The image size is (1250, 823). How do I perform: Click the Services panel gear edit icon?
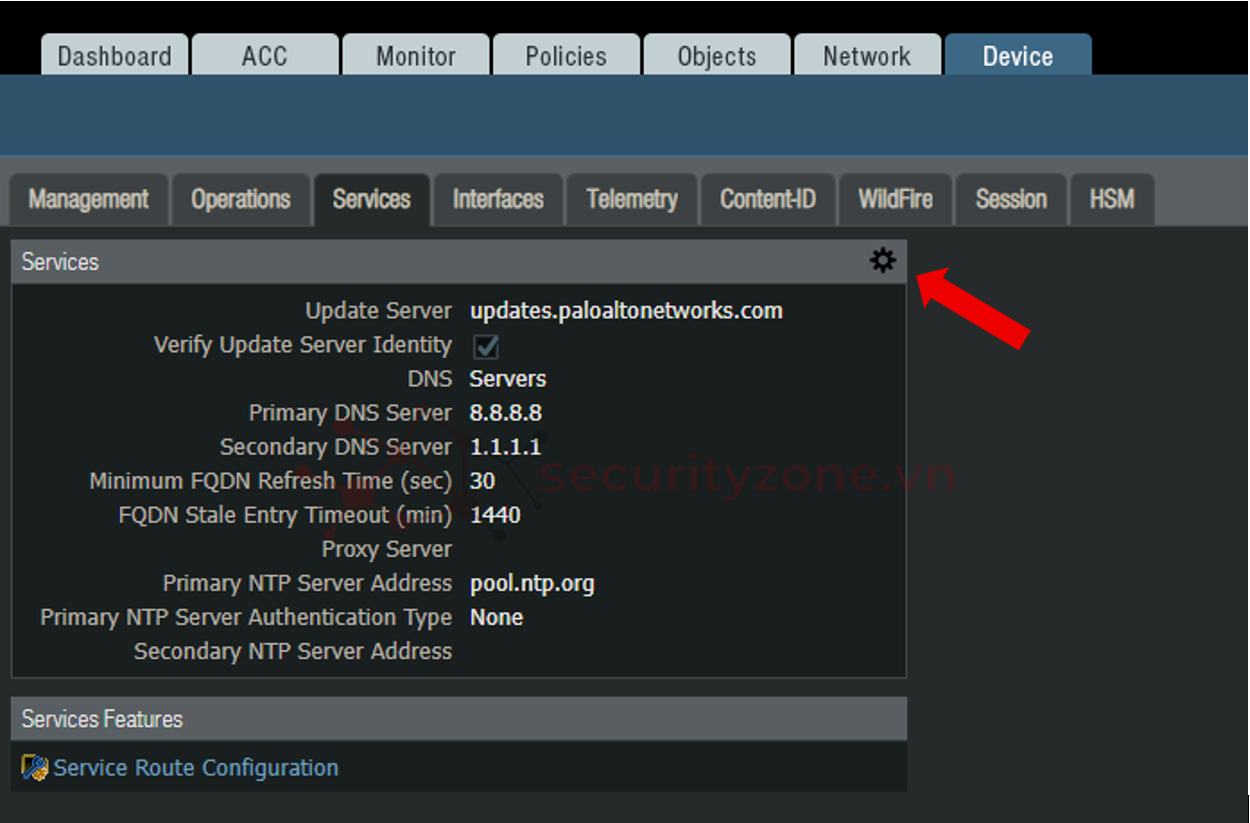pos(882,261)
